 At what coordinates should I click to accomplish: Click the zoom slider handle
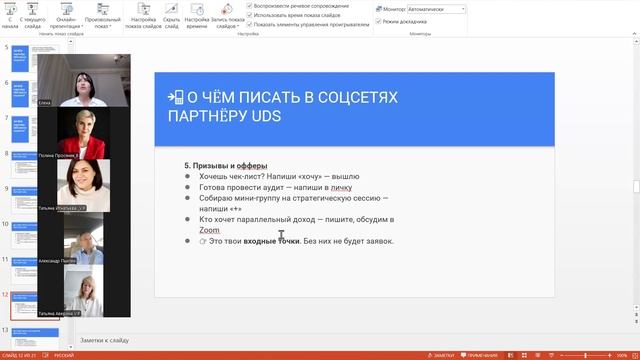(585, 356)
